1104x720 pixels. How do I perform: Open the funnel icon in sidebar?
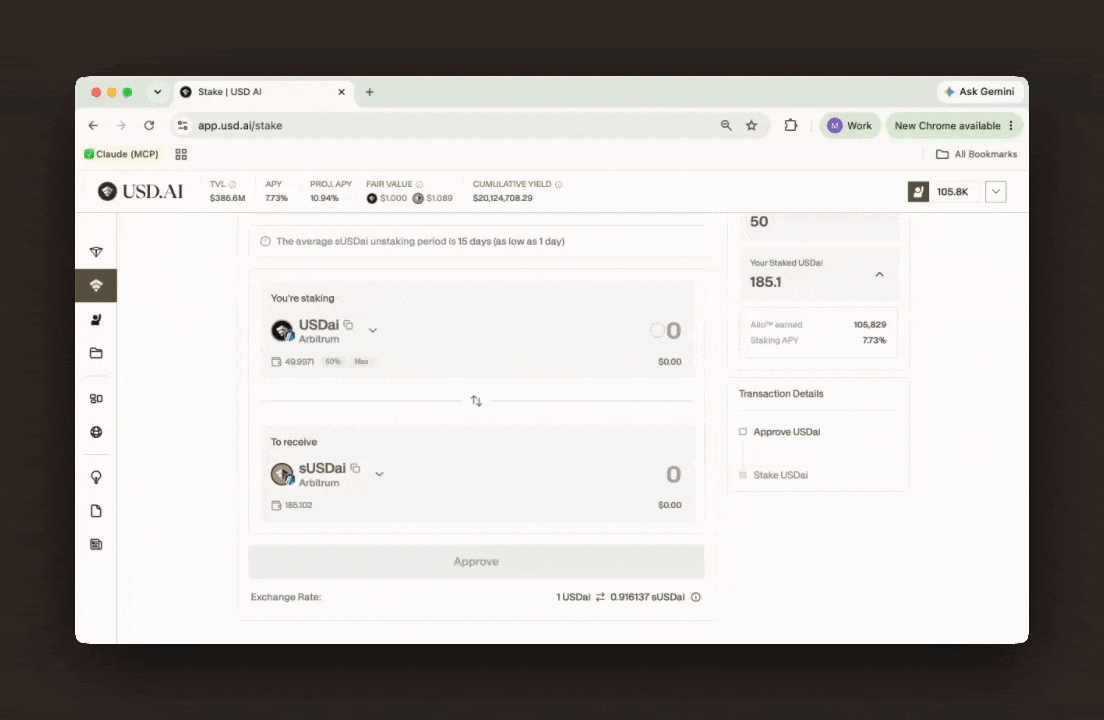click(96, 252)
